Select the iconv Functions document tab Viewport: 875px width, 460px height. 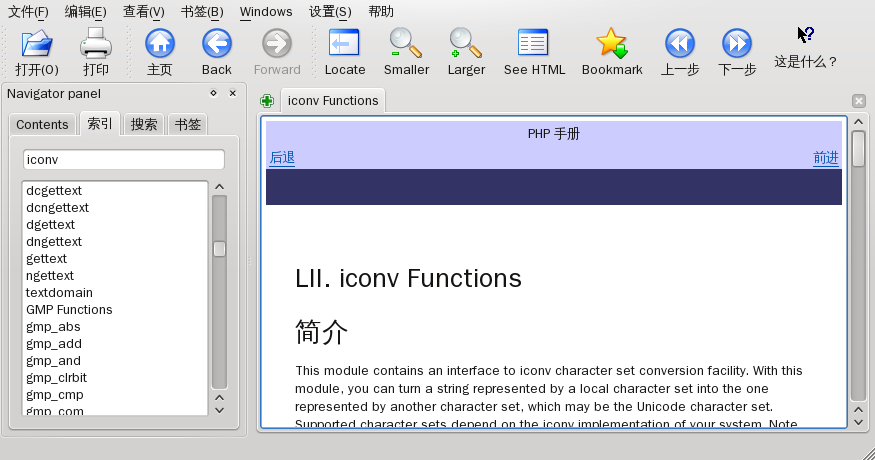point(333,100)
